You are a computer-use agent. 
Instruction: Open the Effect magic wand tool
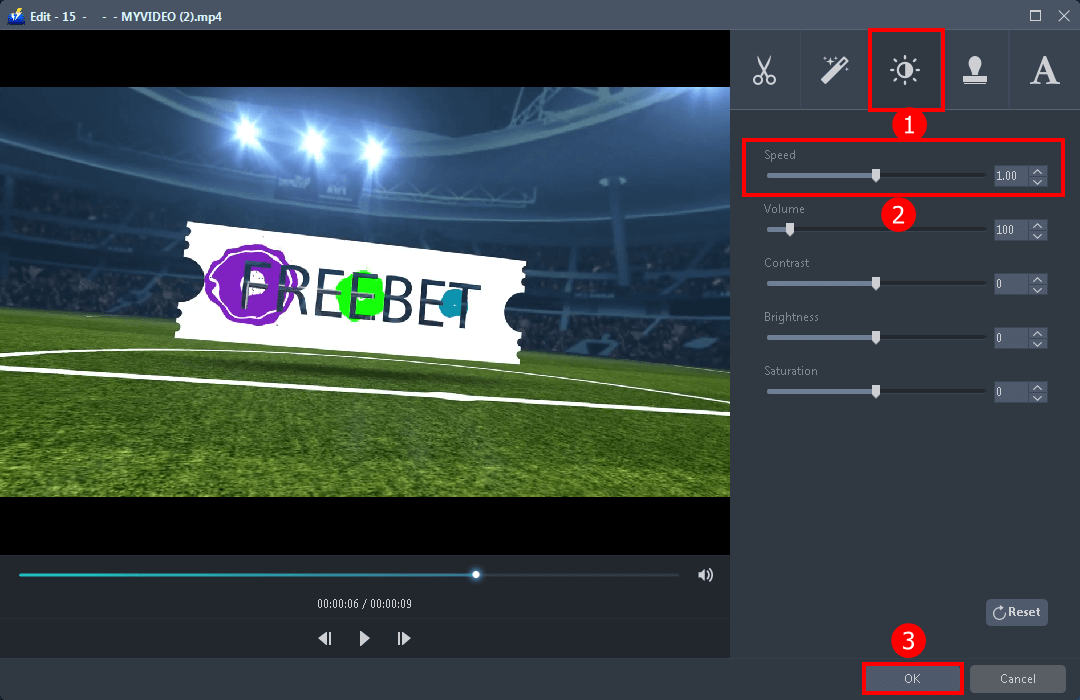[x=835, y=69]
